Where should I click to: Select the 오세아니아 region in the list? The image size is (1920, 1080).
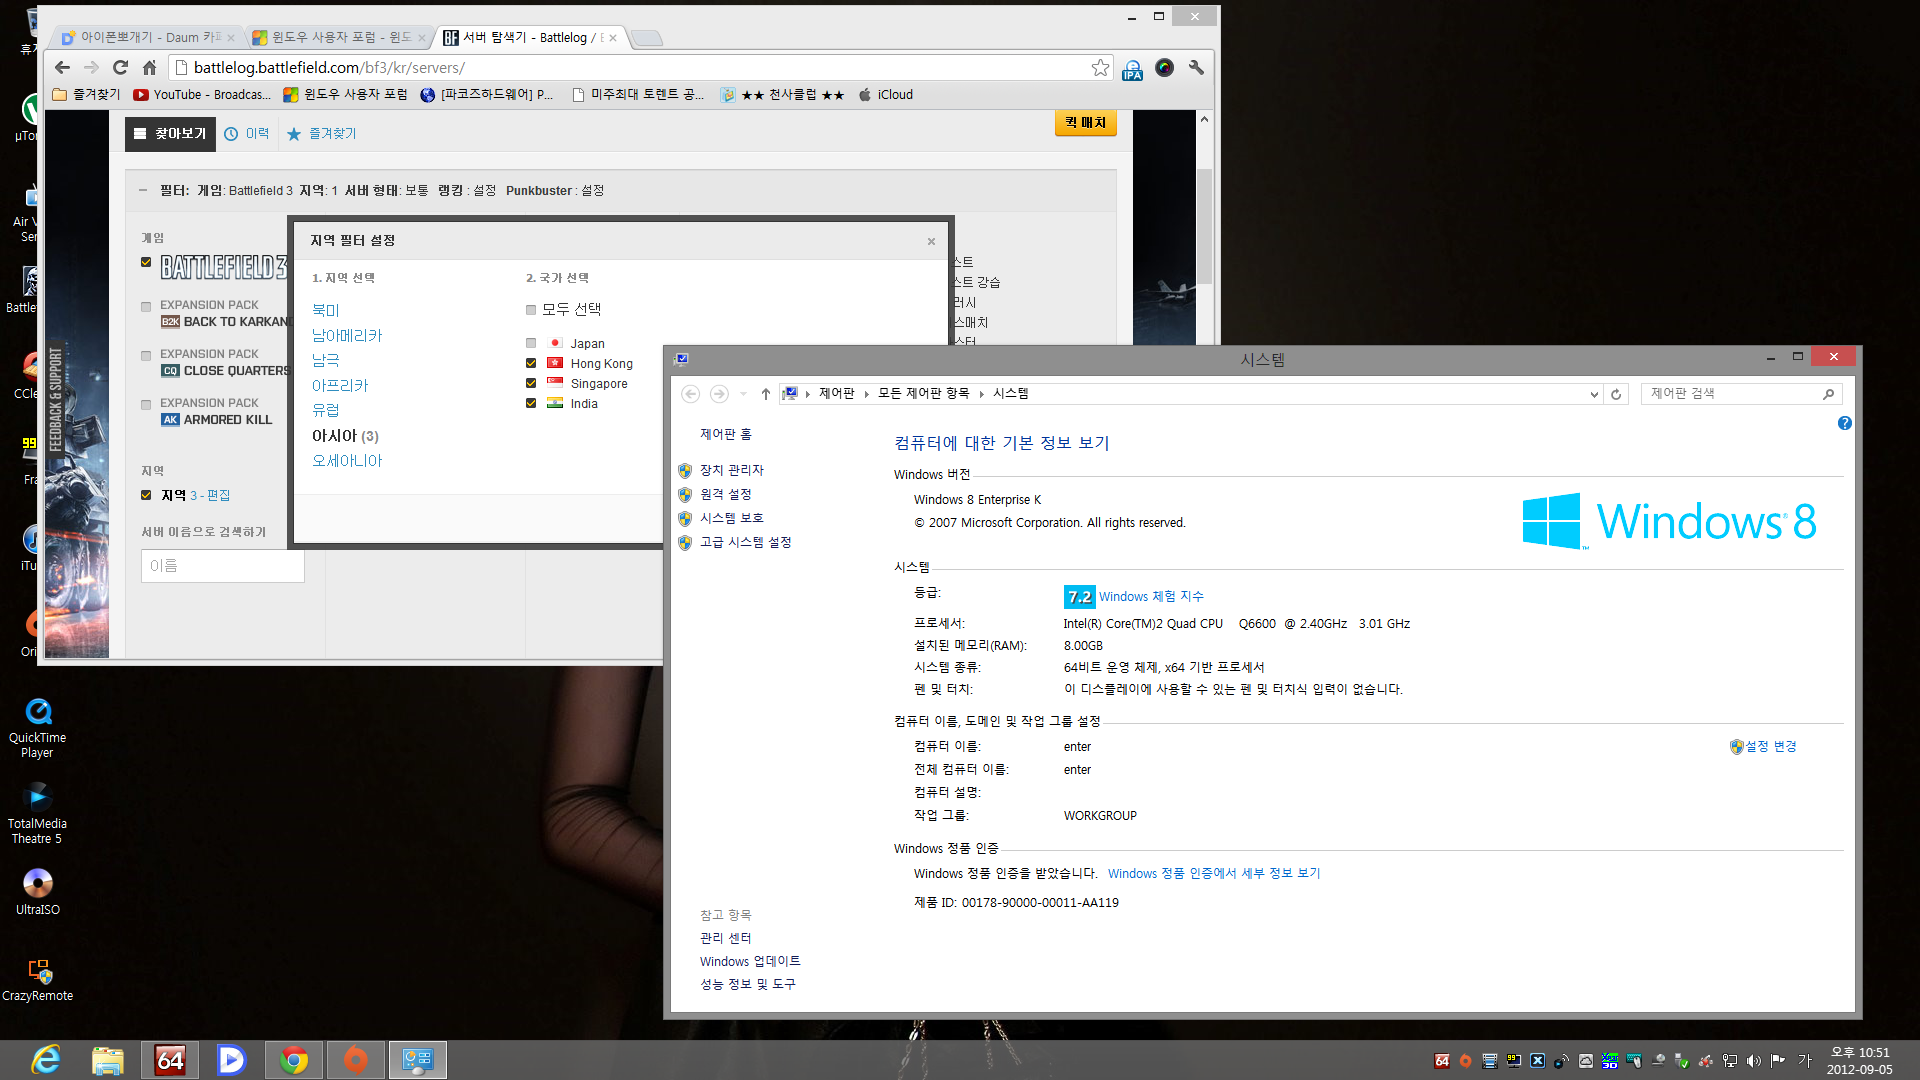[x=347, y=460]
